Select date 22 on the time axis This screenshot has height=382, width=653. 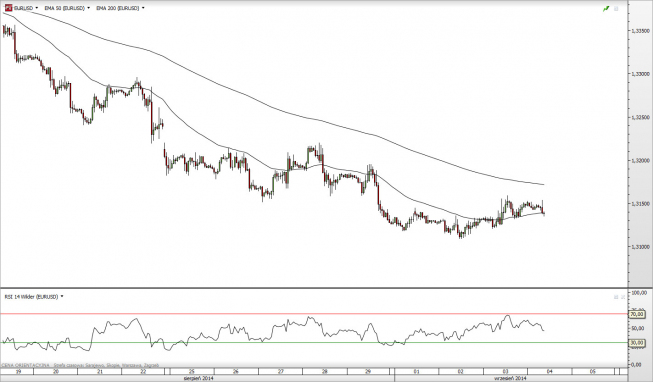click(144, 371)
